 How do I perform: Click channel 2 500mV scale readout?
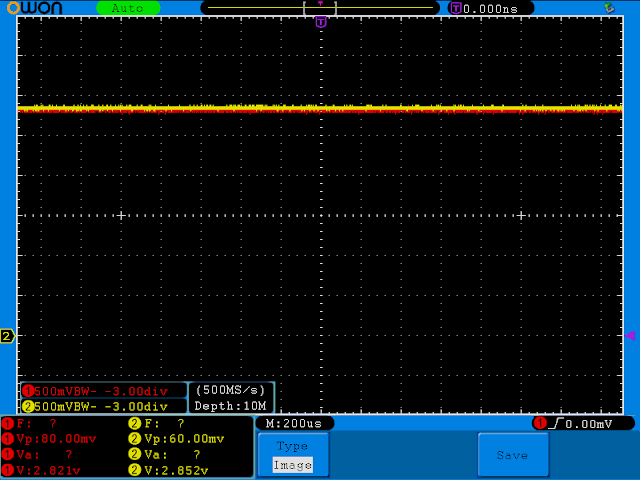point(101,406)
